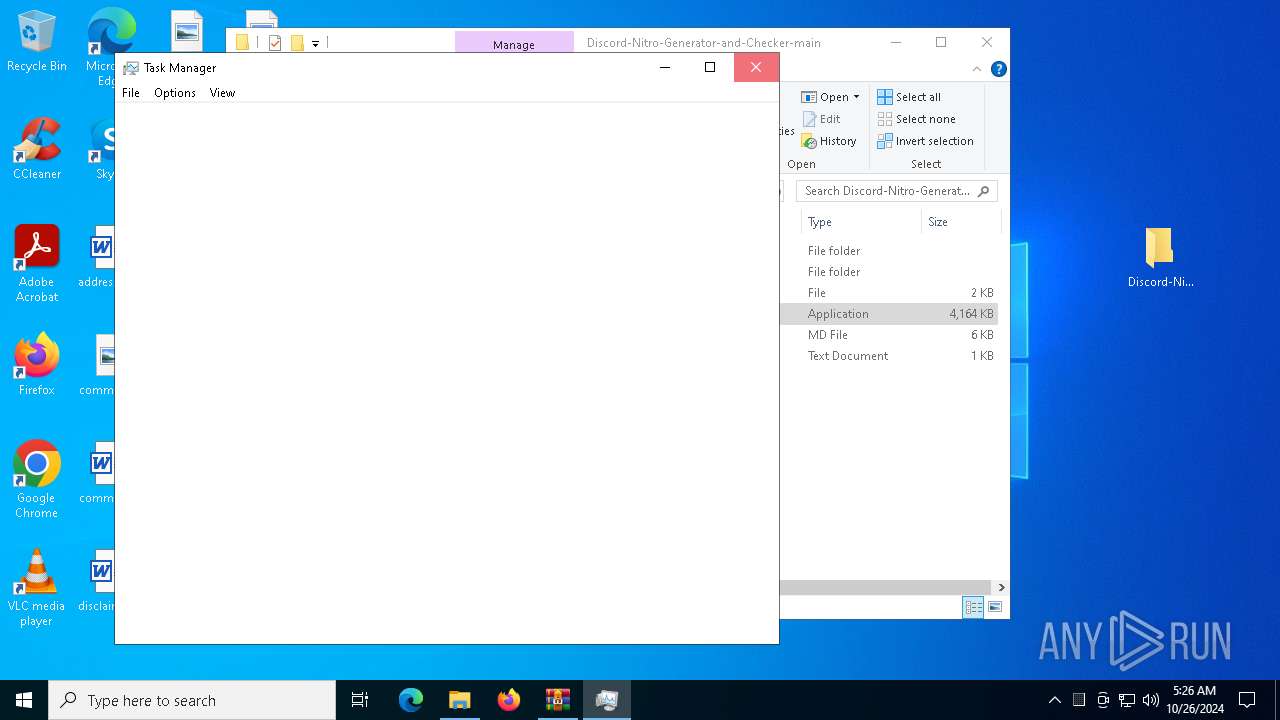
Task: Click History in Explorer Open group
Action: point(829,141)
